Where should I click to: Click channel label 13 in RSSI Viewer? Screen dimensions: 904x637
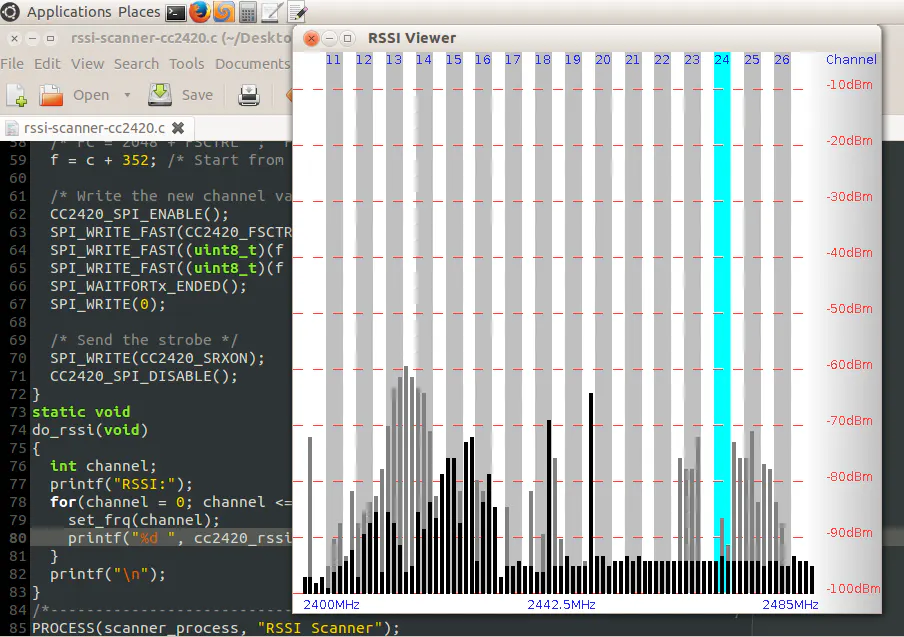click(394, 60)
